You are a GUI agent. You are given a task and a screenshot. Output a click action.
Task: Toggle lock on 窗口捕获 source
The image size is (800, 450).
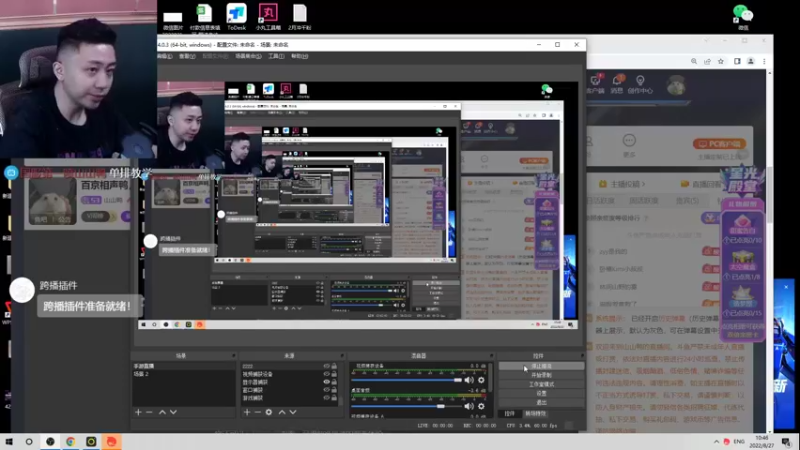tap(334, 389)
